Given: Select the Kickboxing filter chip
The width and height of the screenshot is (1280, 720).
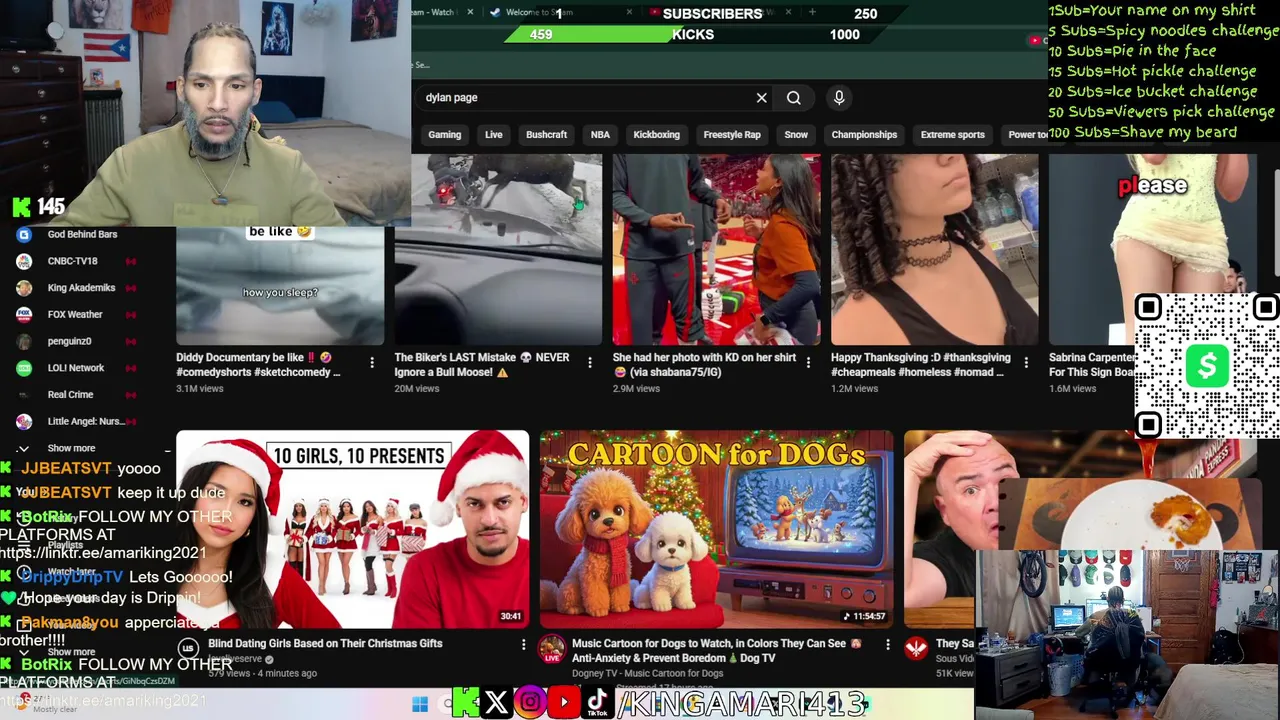Looking at the screenshot, I should 656,134.
